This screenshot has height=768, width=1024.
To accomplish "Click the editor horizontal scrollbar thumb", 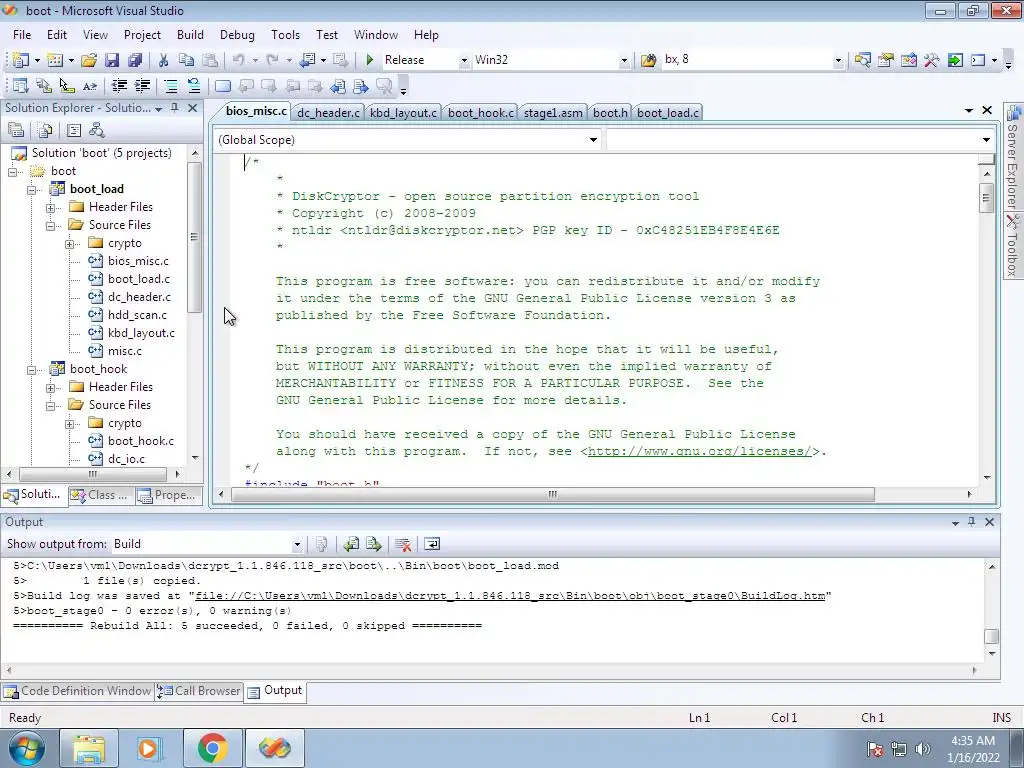I will (x=552, y=494).
